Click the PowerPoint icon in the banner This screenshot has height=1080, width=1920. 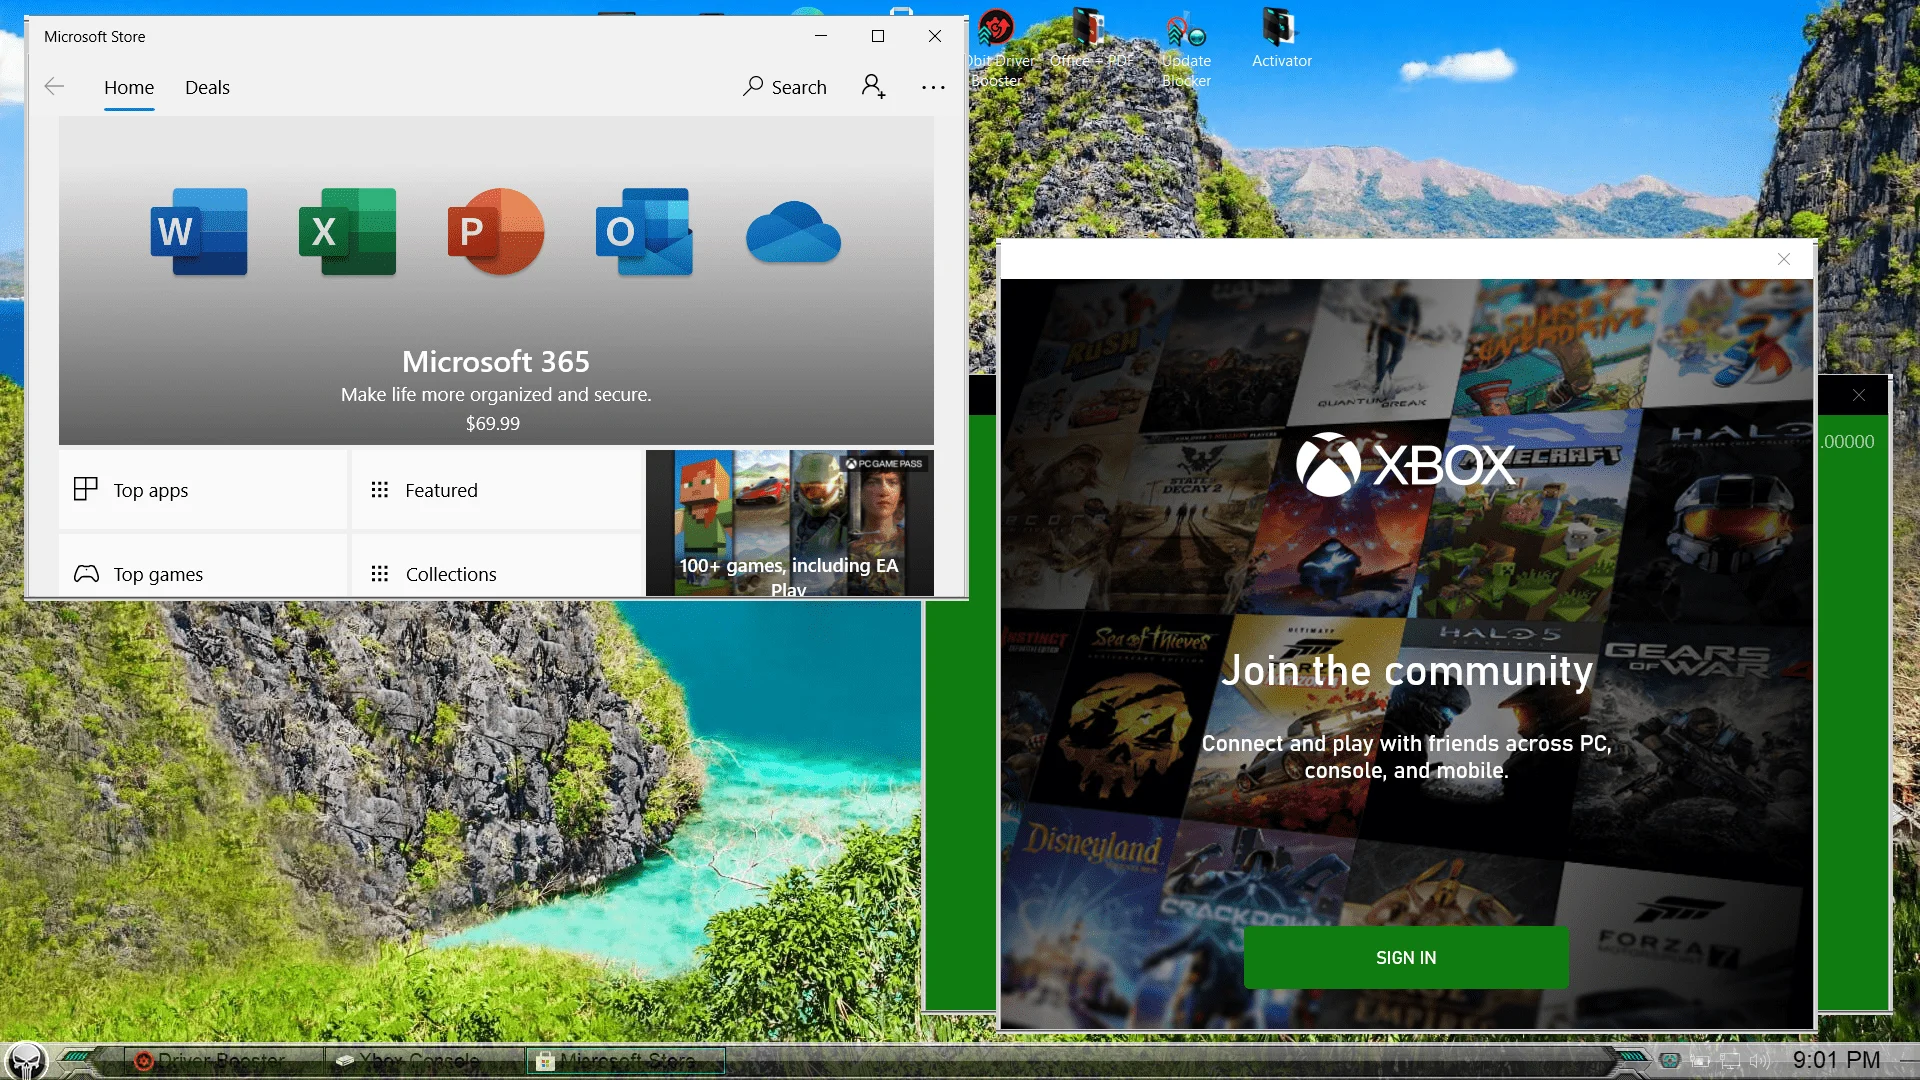tap(496, 232)
